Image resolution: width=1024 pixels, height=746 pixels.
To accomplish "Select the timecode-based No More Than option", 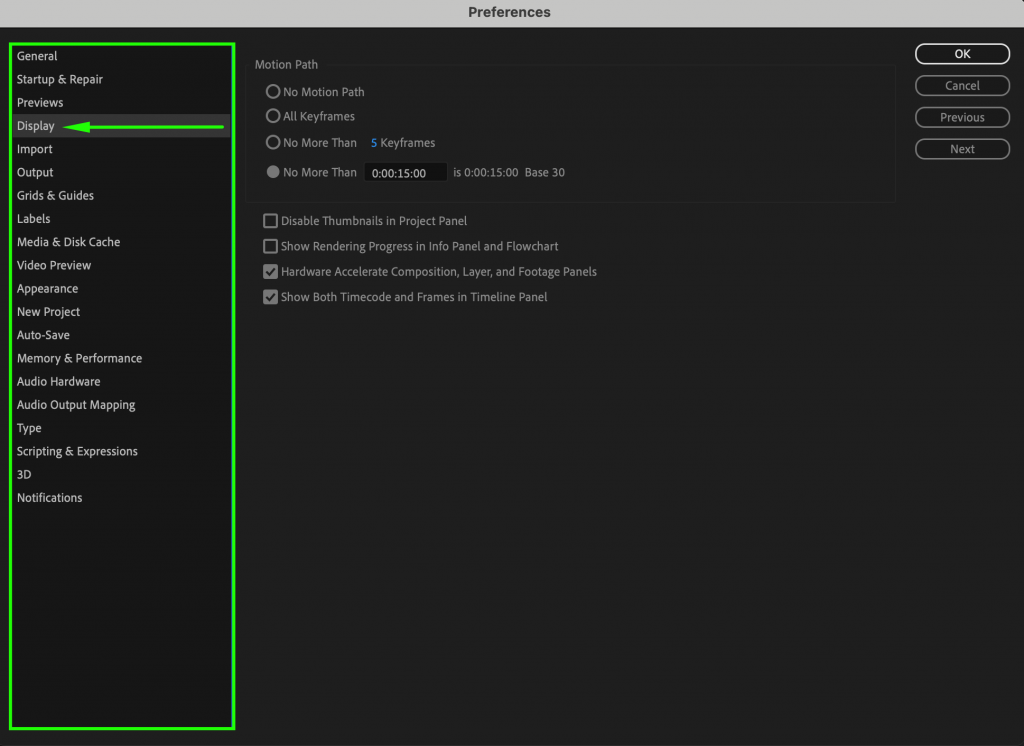I will 272,171.
